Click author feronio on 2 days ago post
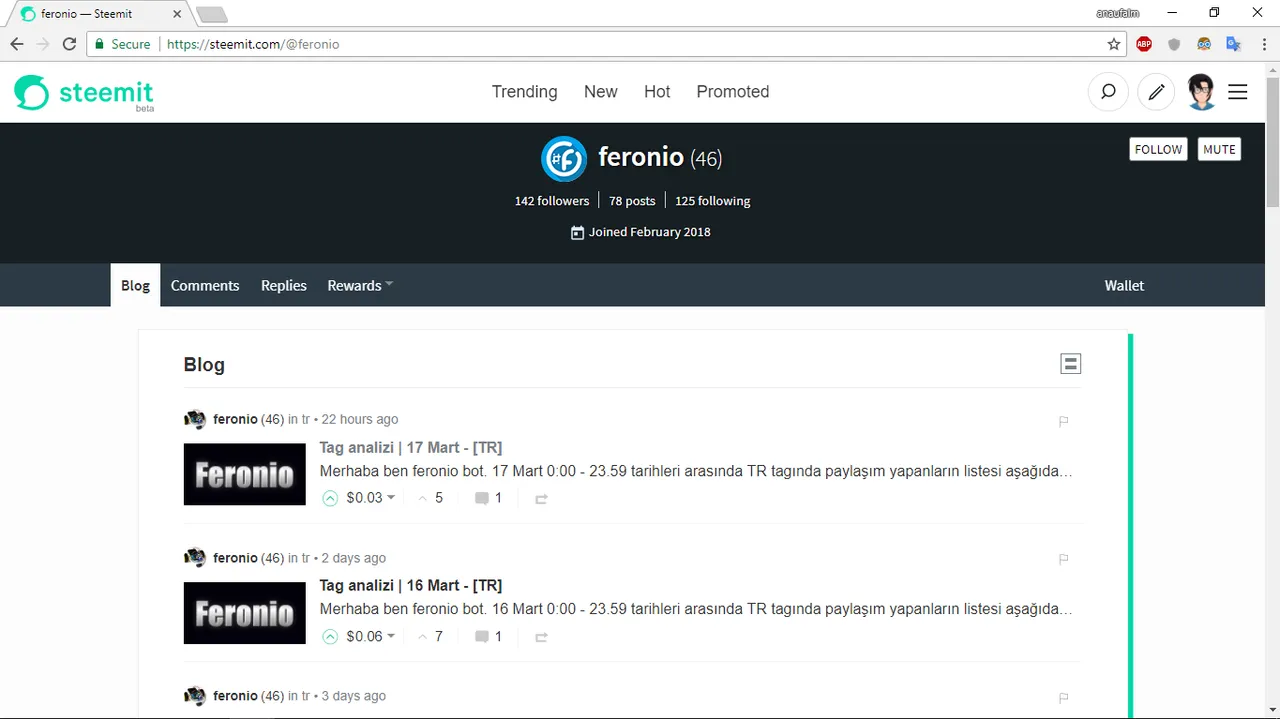 tap(235, 558)
